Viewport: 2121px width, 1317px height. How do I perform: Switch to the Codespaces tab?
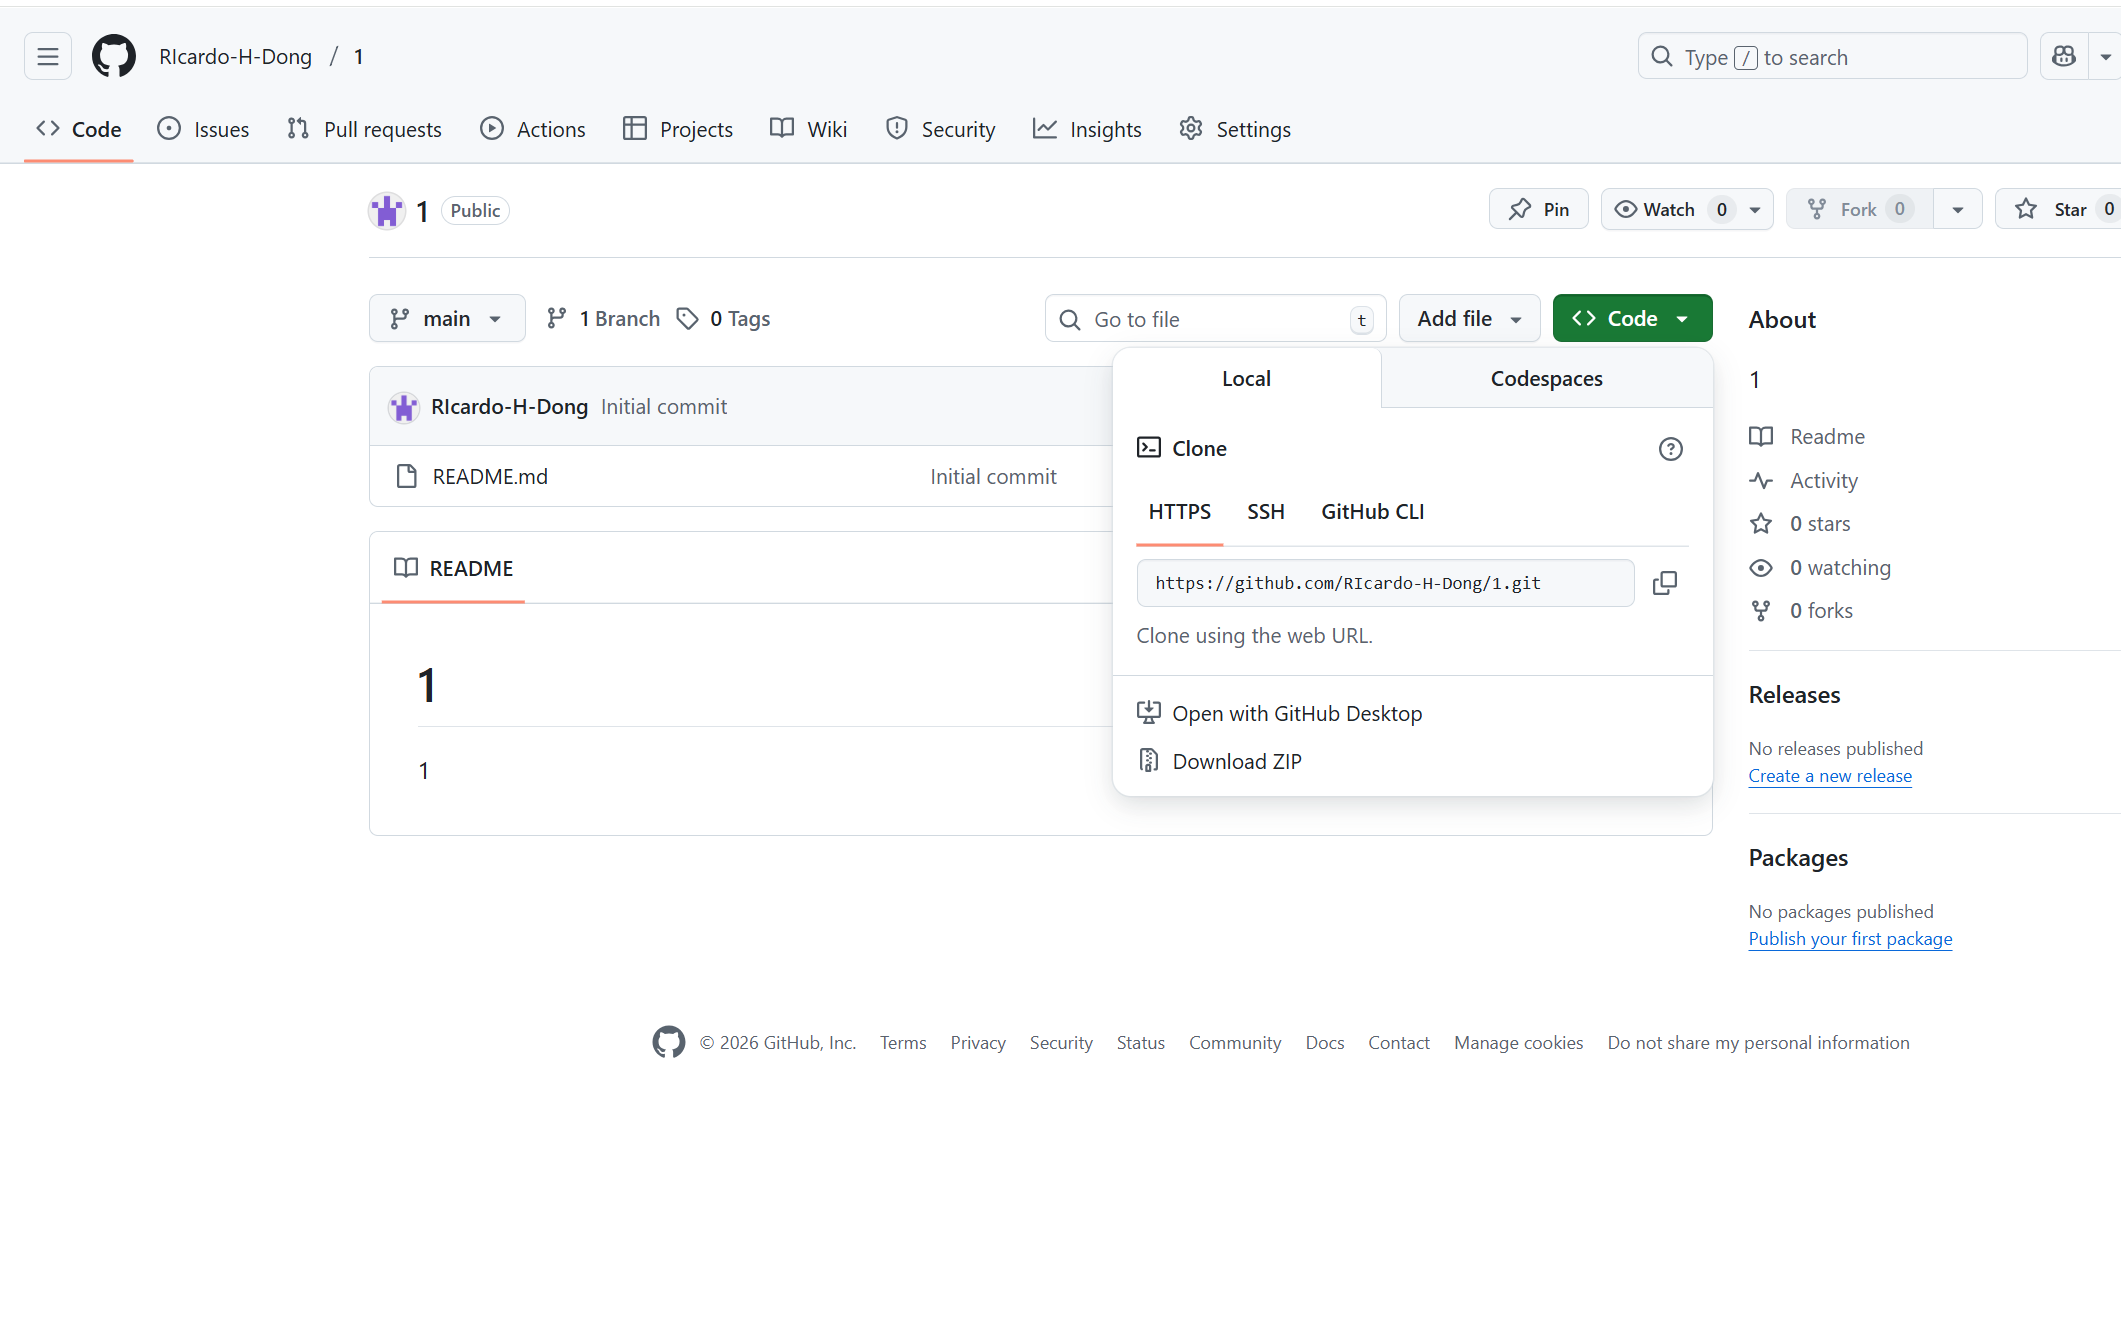click(x=1545, y=379)
